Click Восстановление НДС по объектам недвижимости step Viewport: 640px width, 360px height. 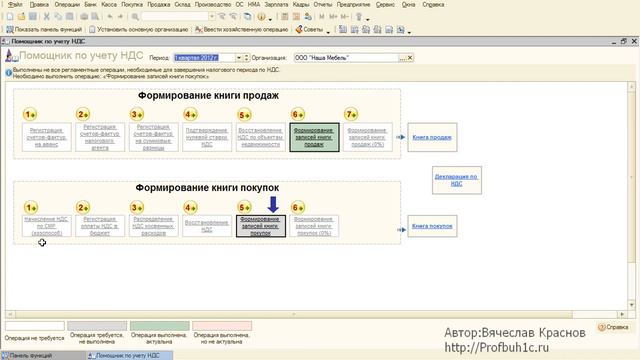tap(260, 137)
